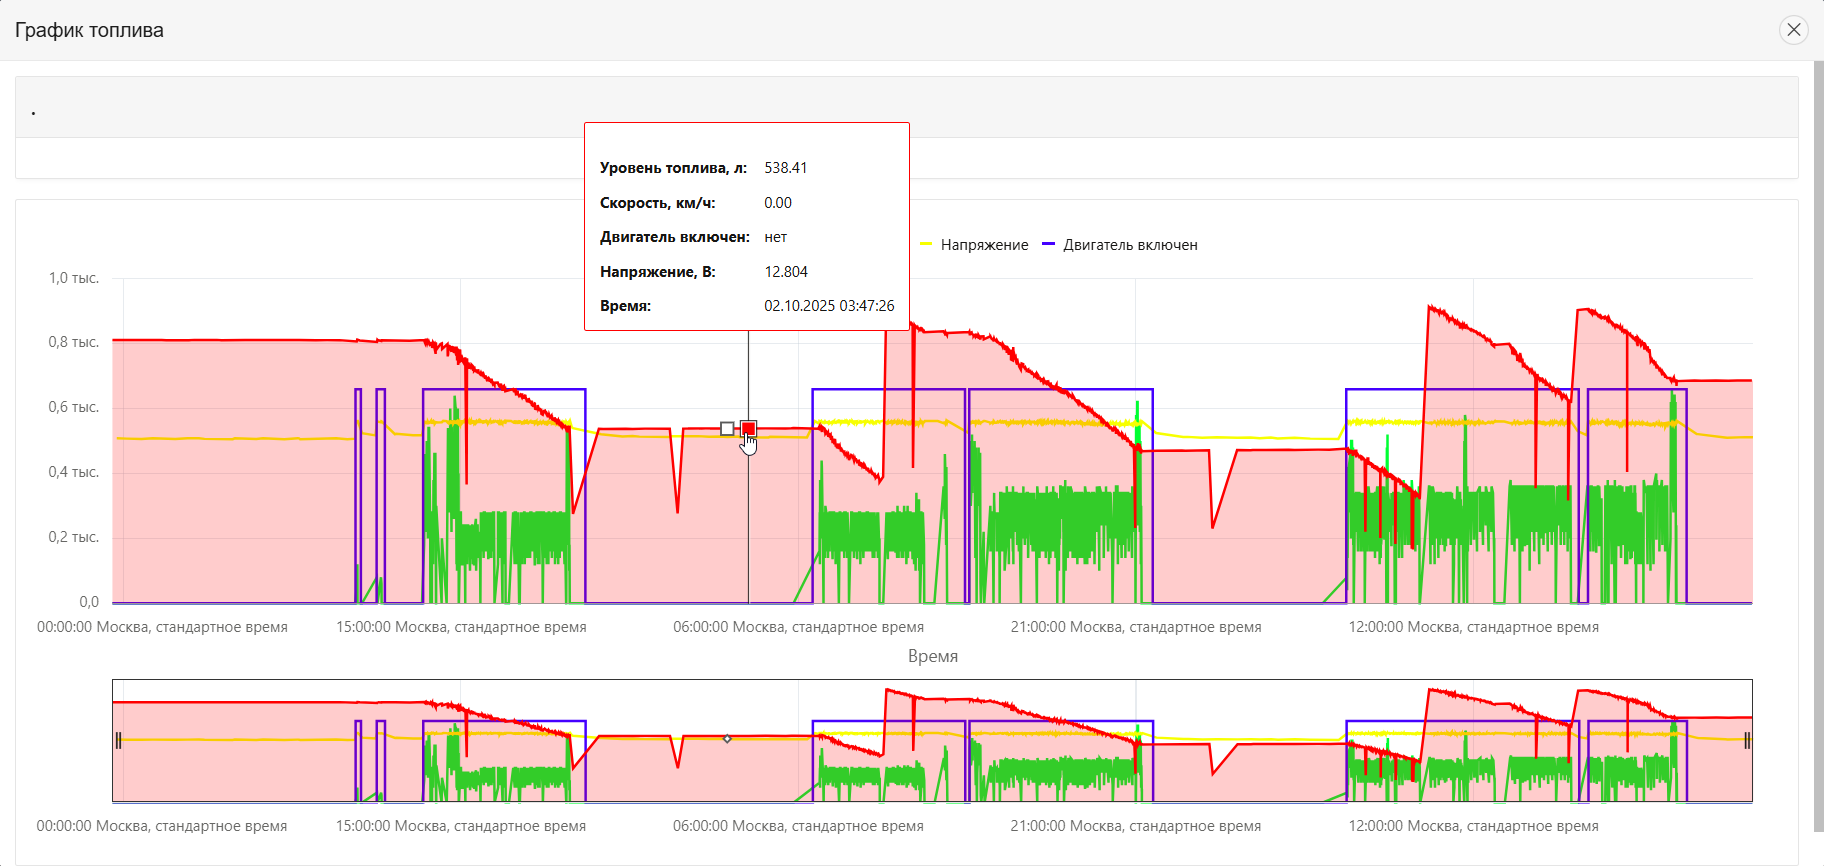Click the Время axis title
This screenshot has width=1824, height=866.
click(x=932, y=656)
